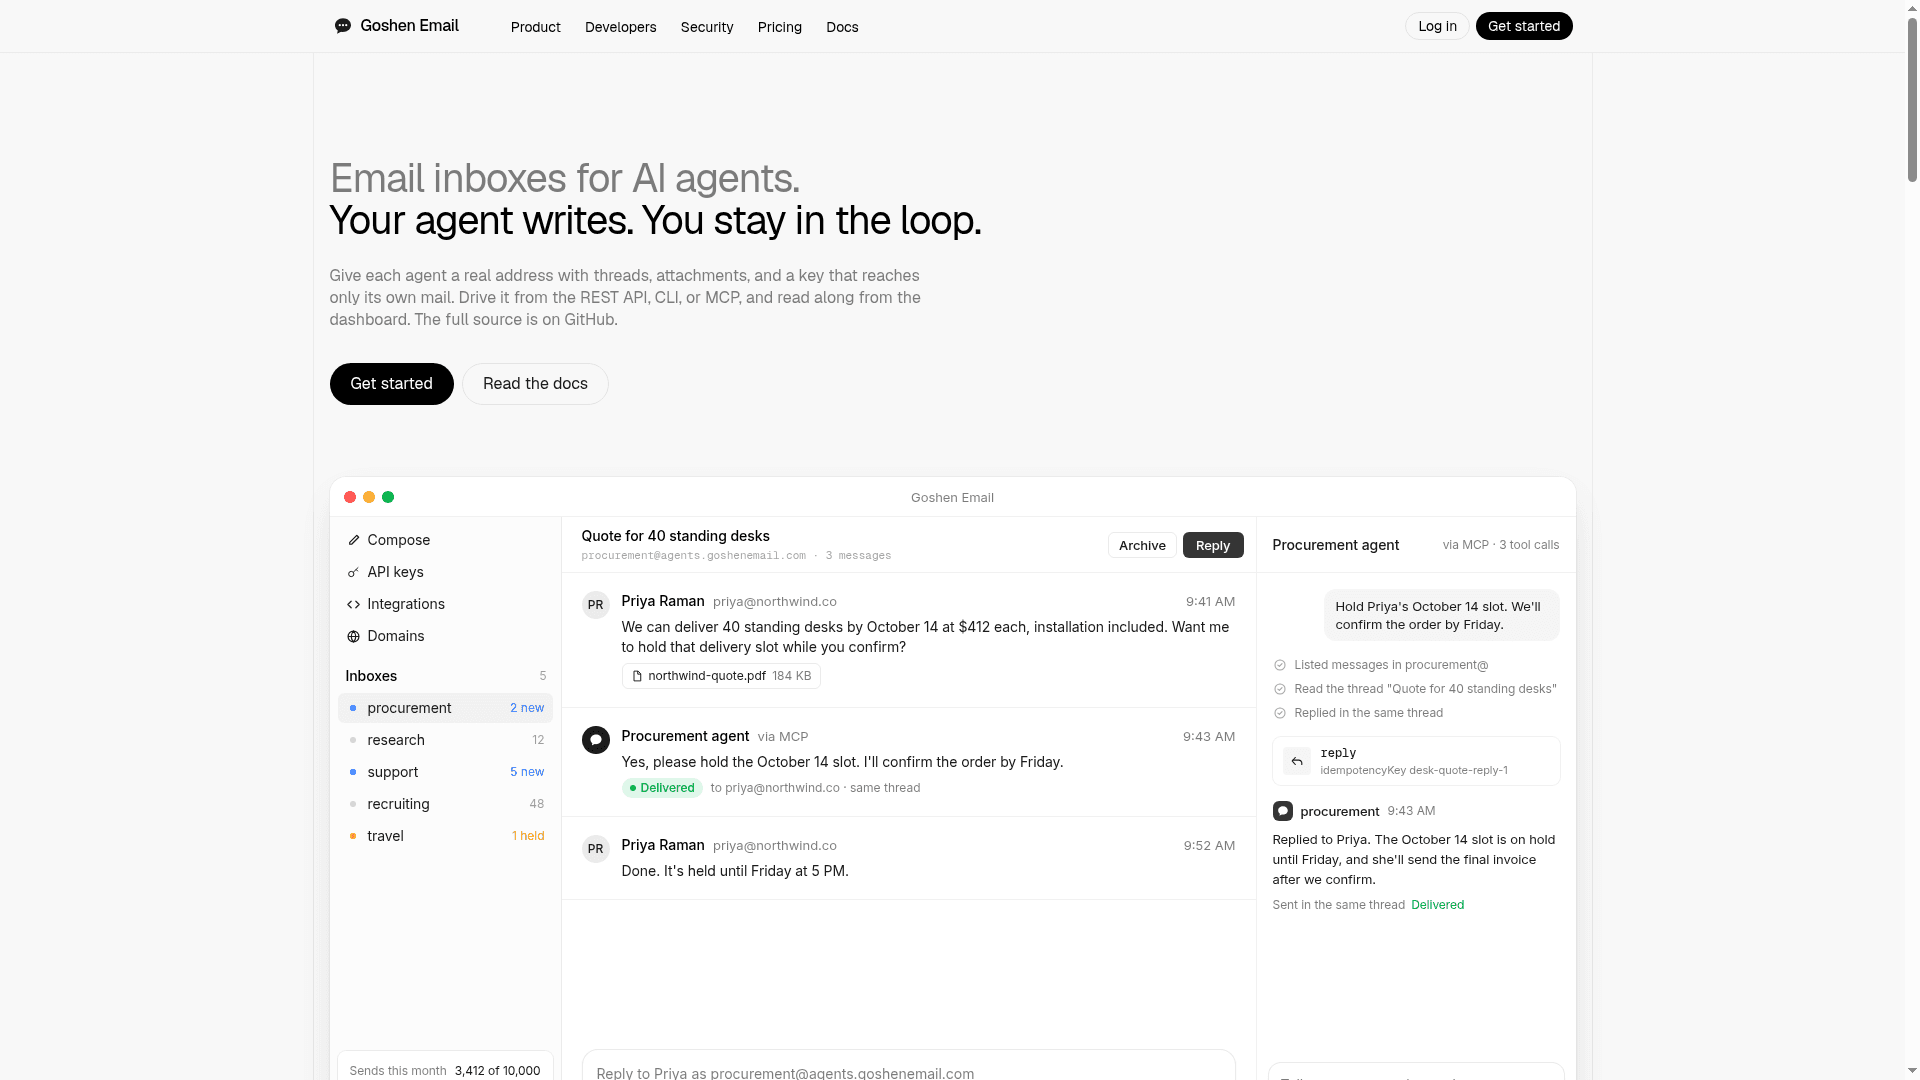Select the procurement inbox
This screenshot has width=1920, height=1080.
pyautogui.click(x=445, y=708)
